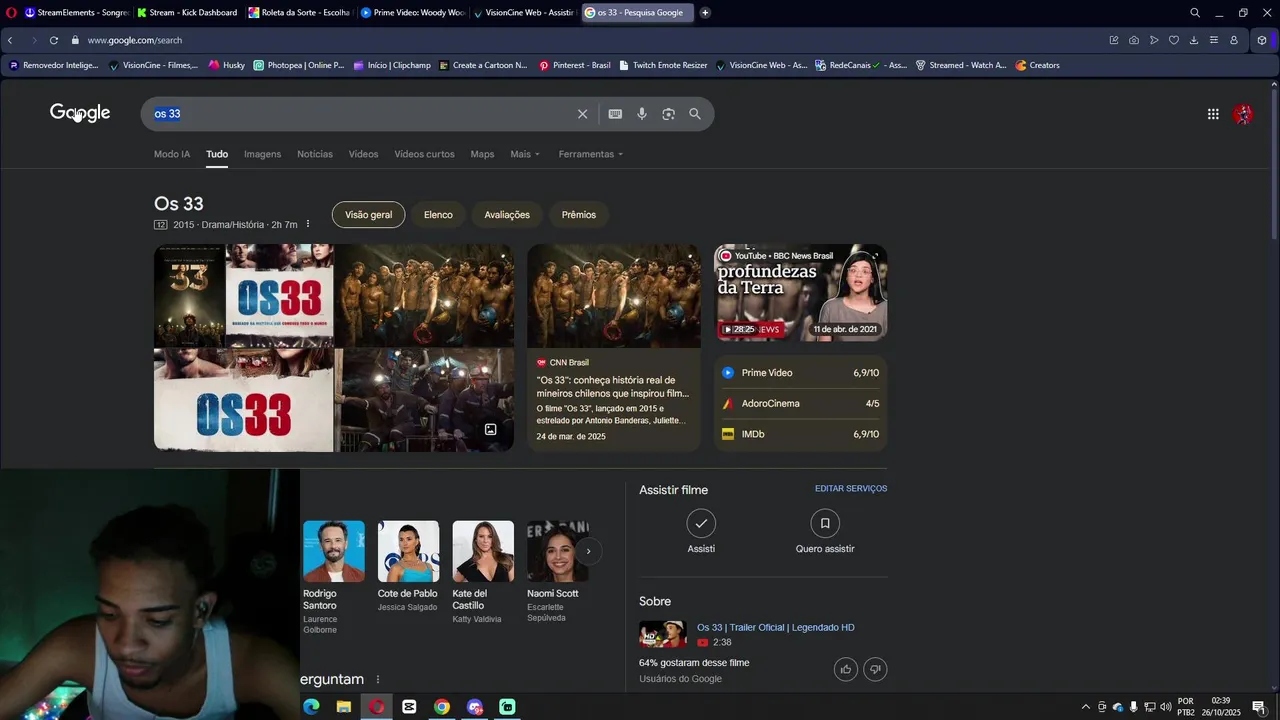This screenshot has height=720, width=1280.
Task: Go to Google home via the logo
Action: click(x=80, y=113)
